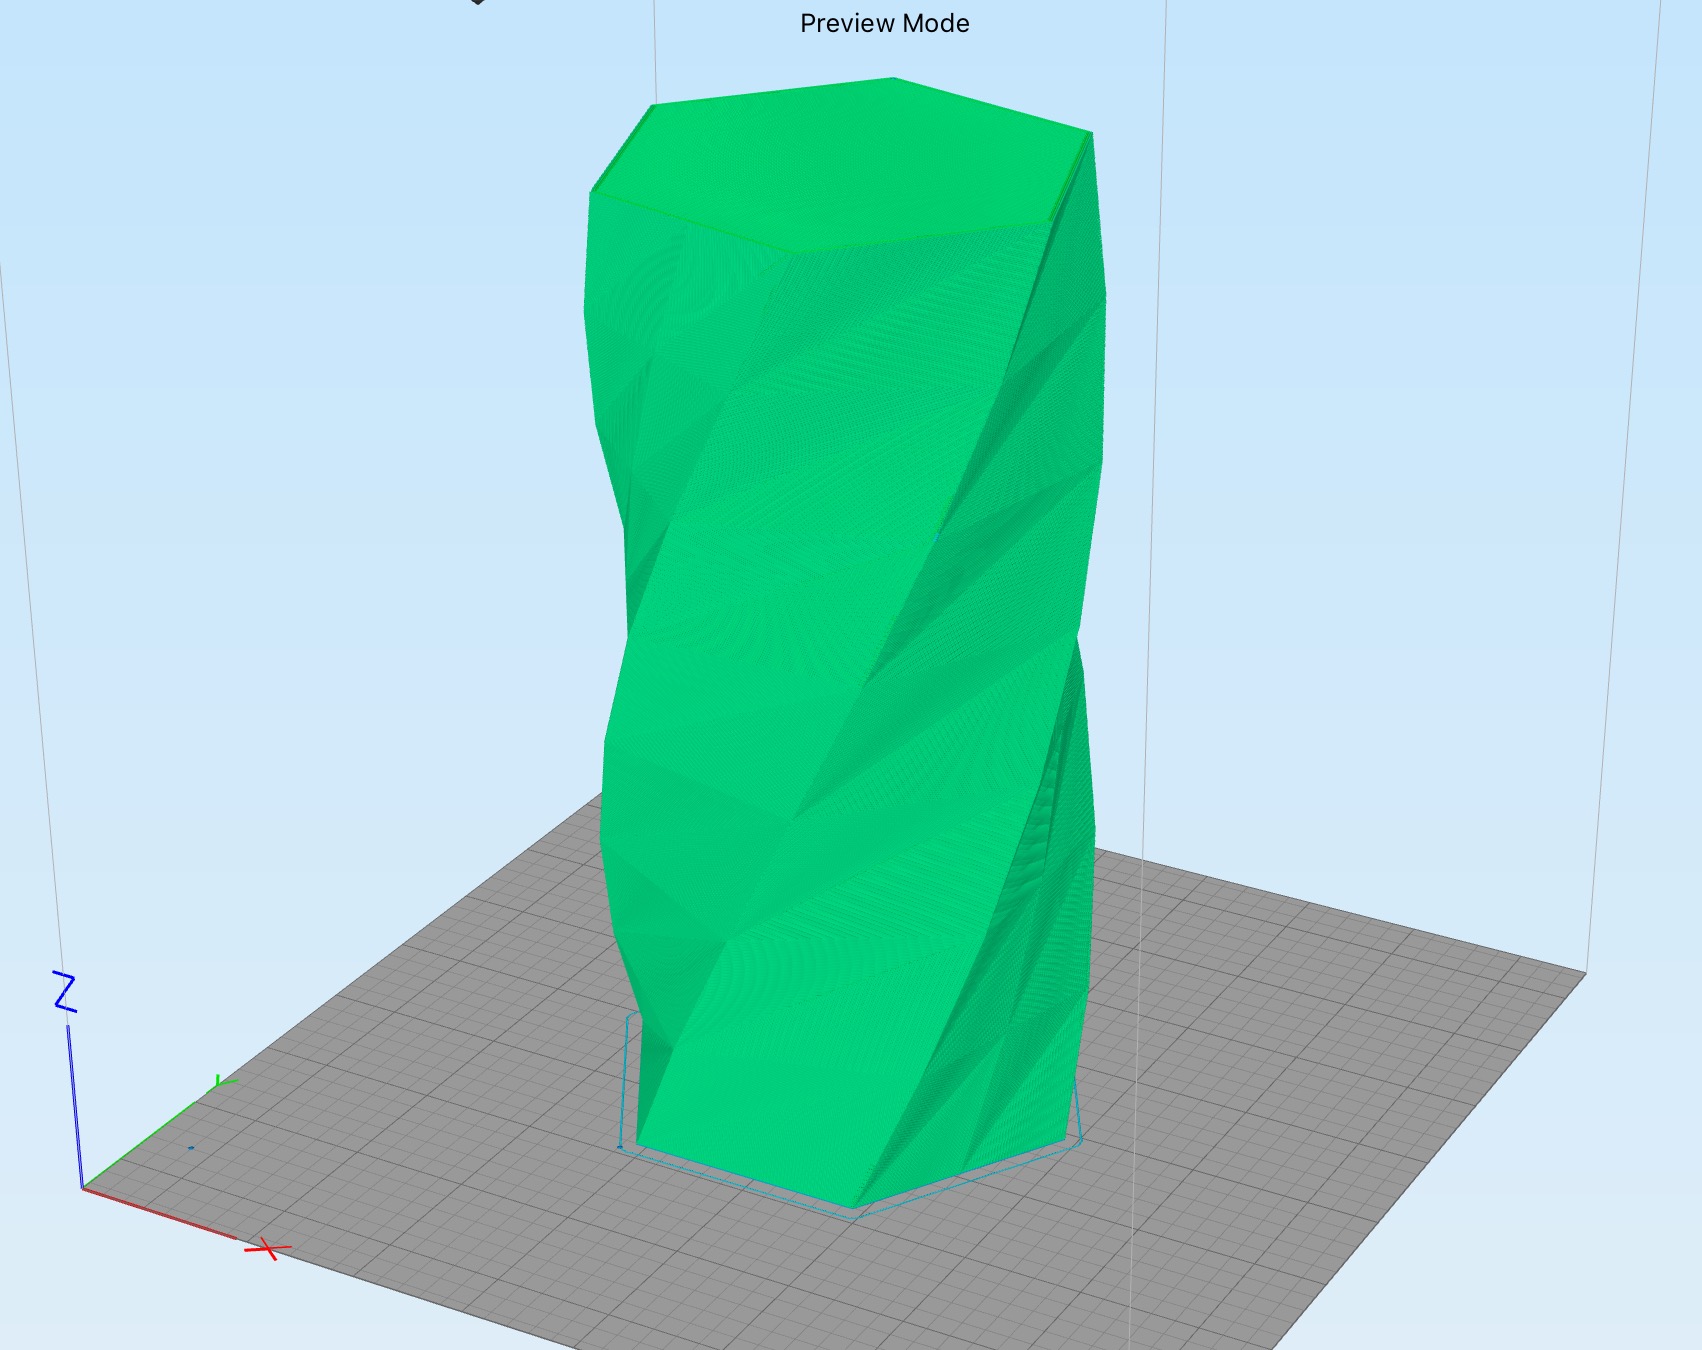Click the dark partial icon at top edge
Screen dimensions: 1702x1350
[x=478, y=2]
